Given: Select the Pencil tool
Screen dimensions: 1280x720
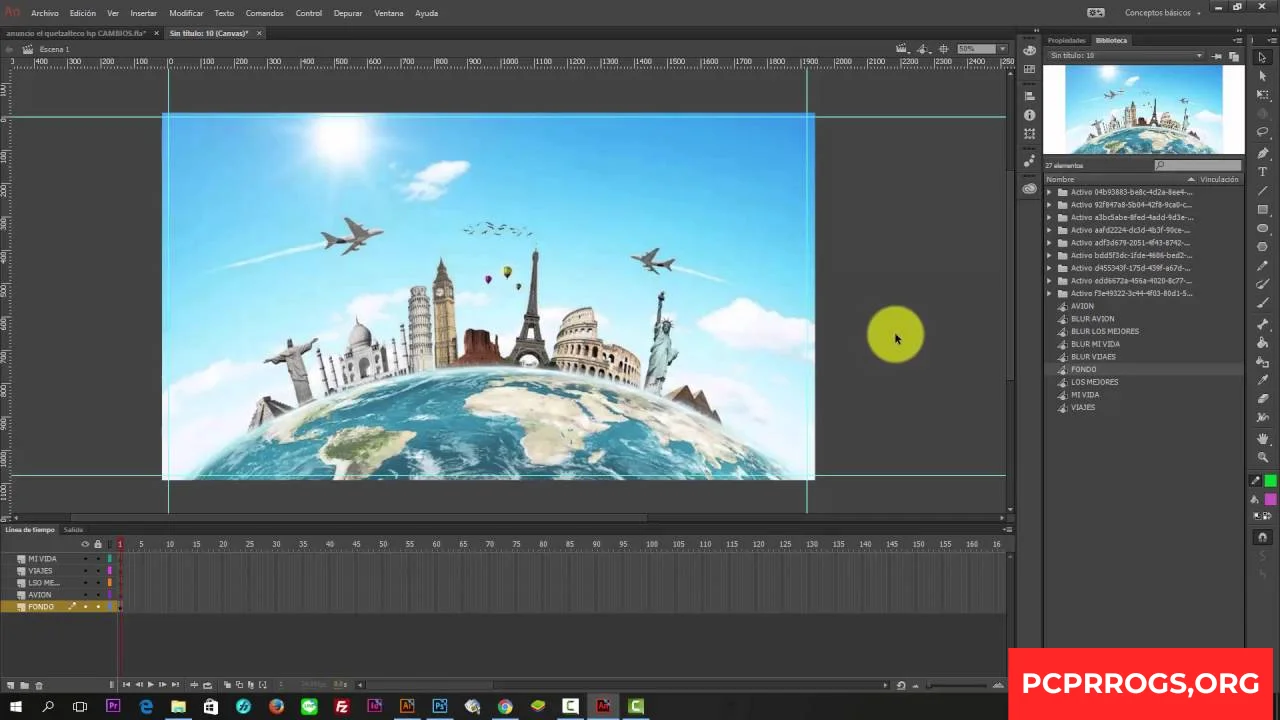Looking at the screenshot, I should [x=1262, y=266].
